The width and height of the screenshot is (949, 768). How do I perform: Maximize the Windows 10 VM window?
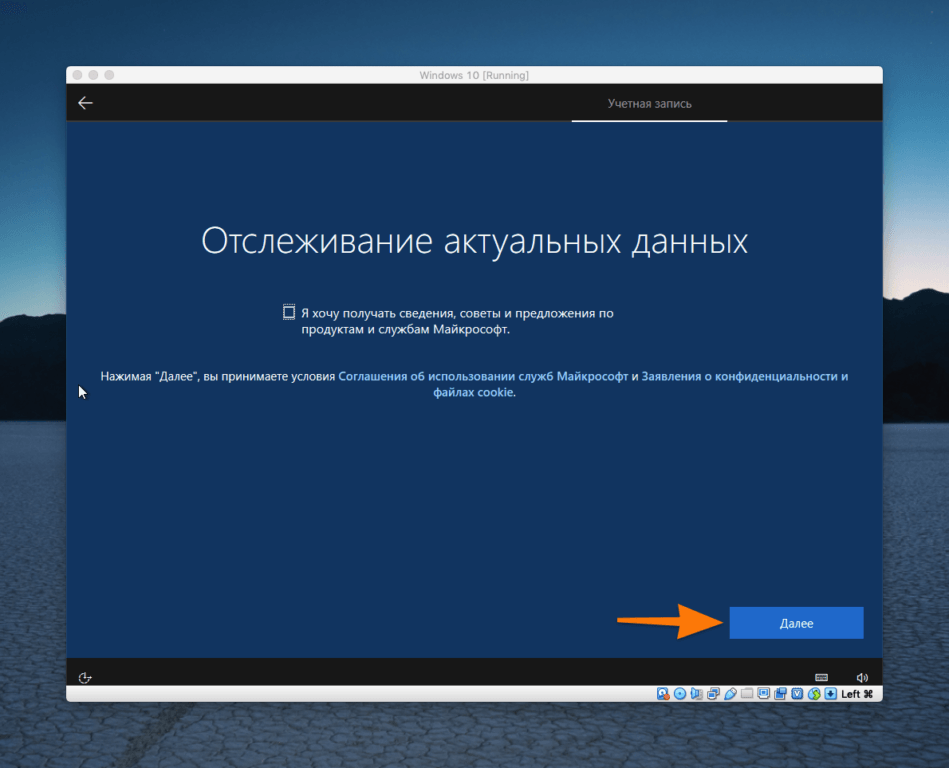[x=109, y=75]
